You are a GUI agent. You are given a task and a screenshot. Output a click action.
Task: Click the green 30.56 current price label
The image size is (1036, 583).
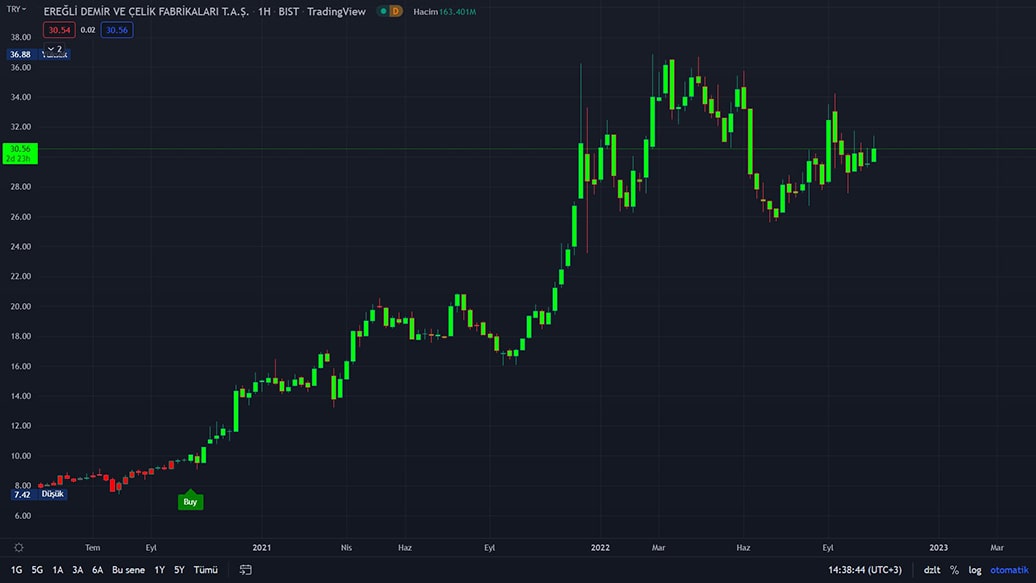pyautogui.click(x=20, y=153)
